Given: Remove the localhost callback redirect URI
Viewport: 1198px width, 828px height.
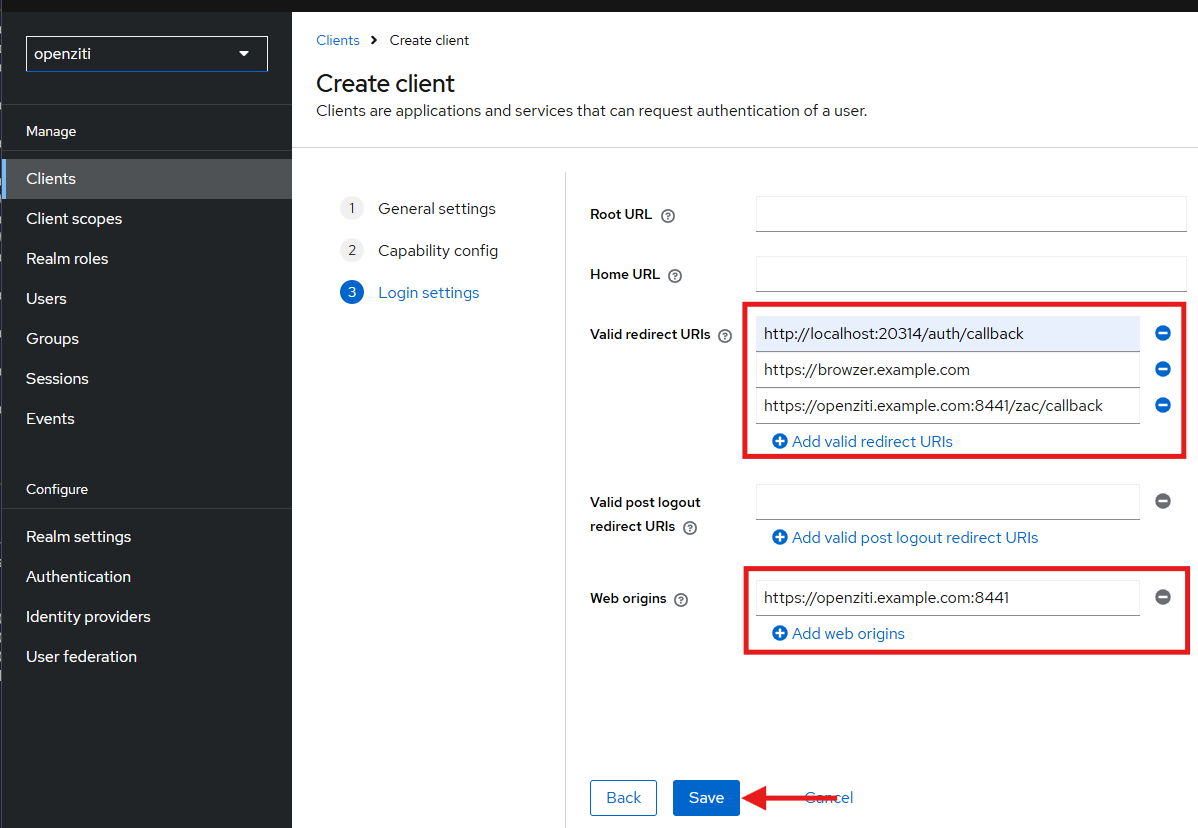Looking at the screenshot, I should [x=1162, y=333].
